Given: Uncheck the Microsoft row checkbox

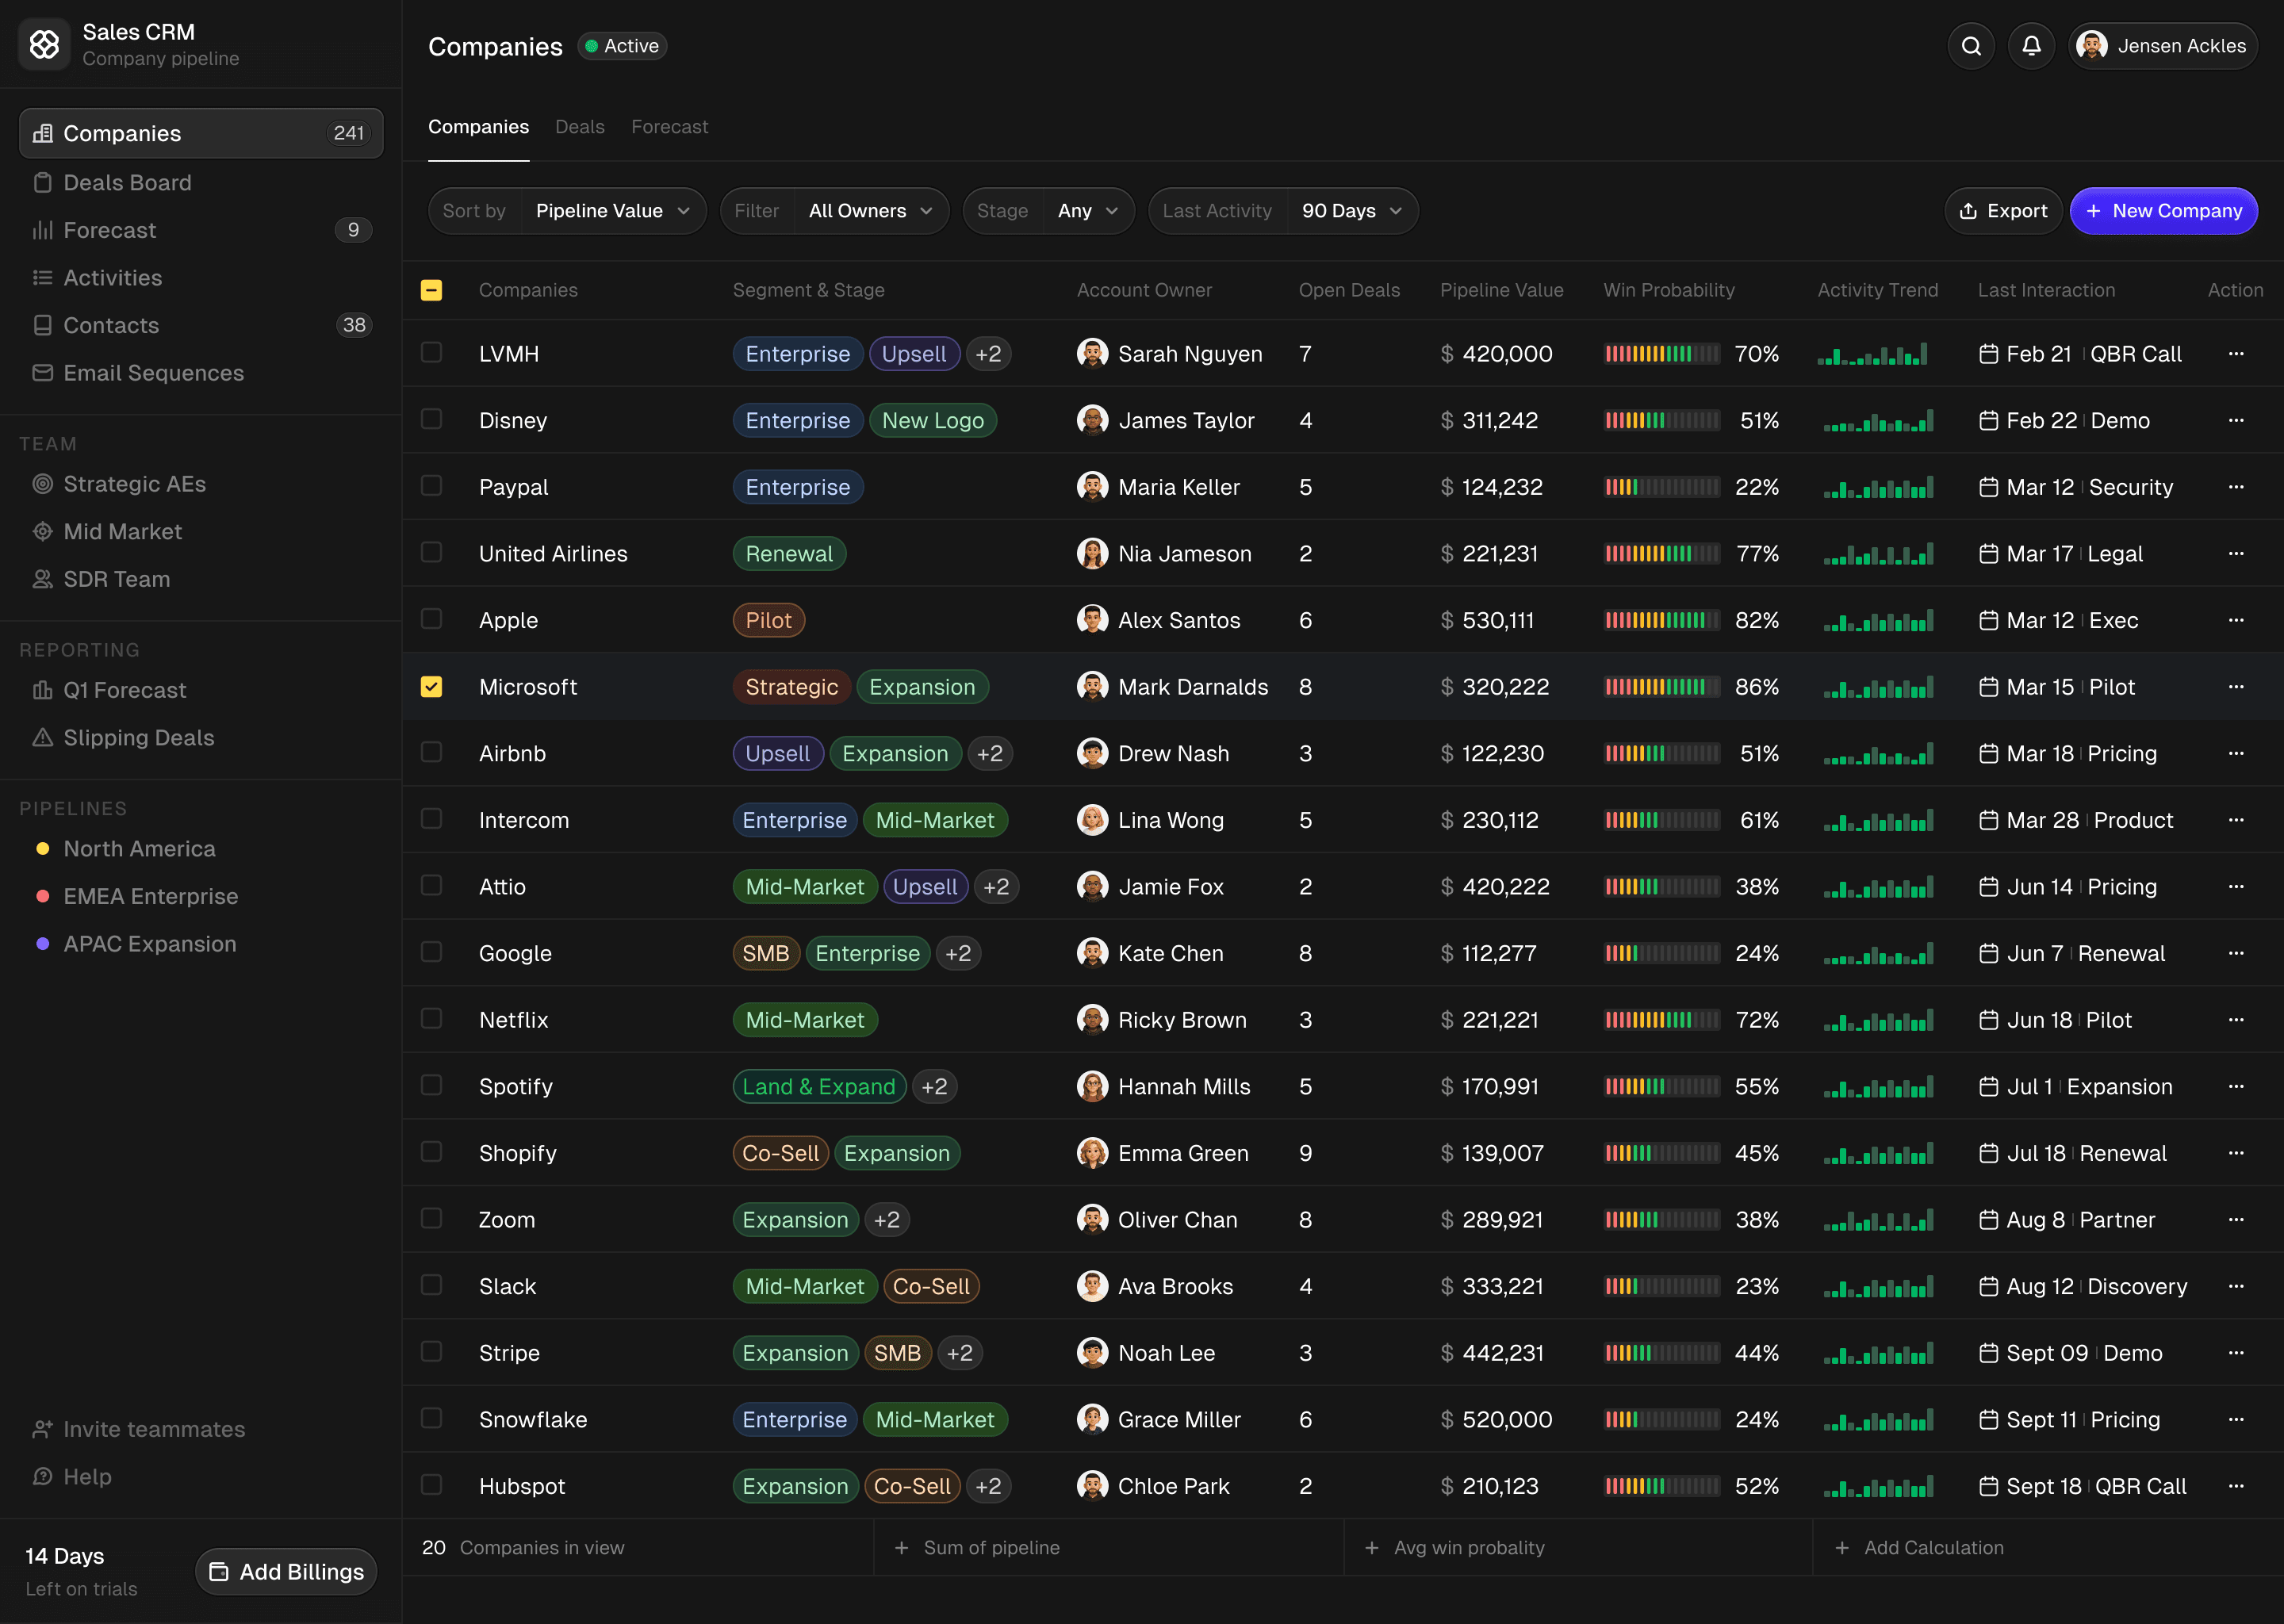Looking at the screenshot, I should tap(431, 686).
